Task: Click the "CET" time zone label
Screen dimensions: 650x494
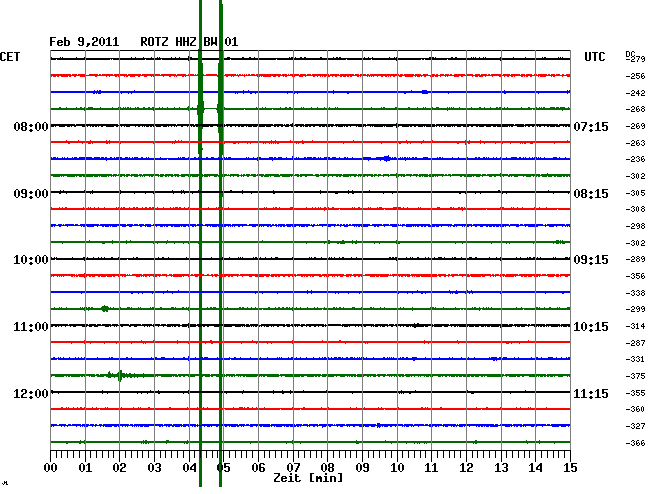Action: tap(10, 57)
